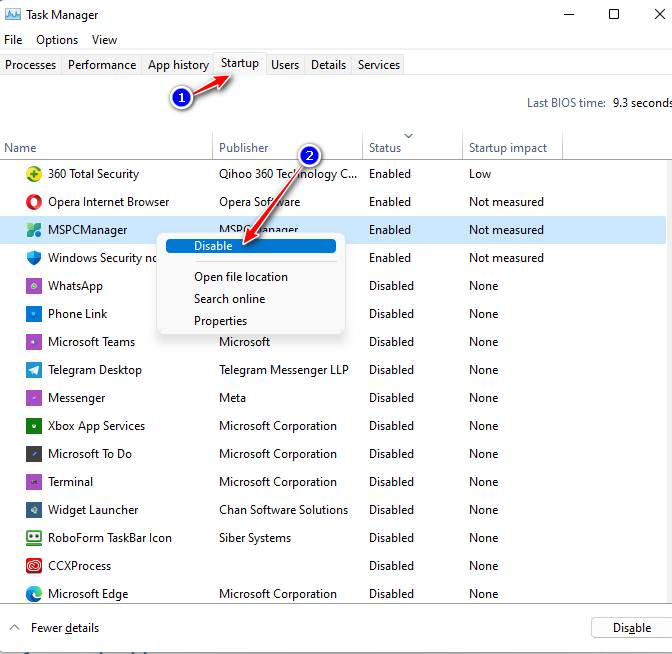
Task: Click the 360 Total Security icon
Action: [34, 174]
